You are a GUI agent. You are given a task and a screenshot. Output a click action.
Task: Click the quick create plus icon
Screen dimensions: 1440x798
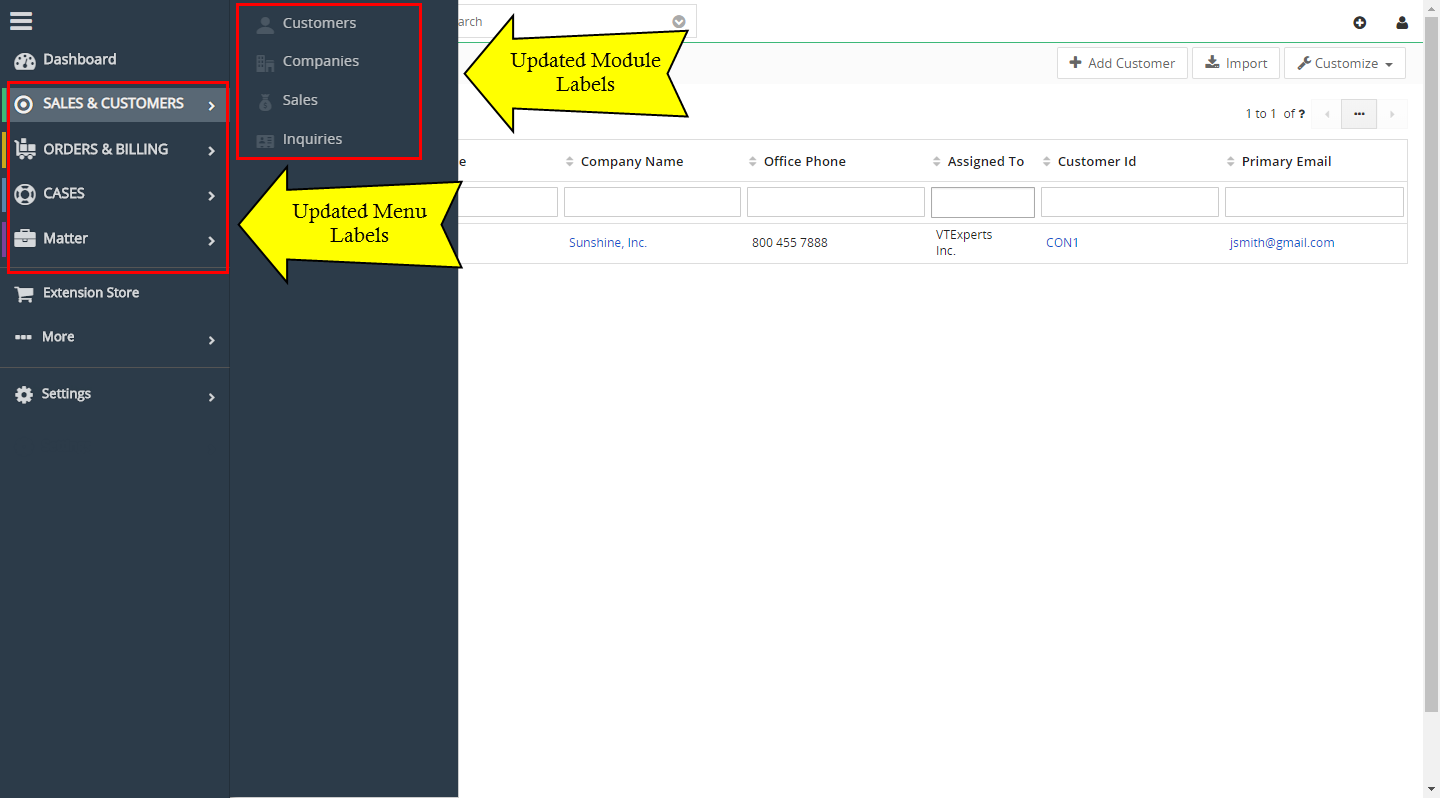(1359, 22)
